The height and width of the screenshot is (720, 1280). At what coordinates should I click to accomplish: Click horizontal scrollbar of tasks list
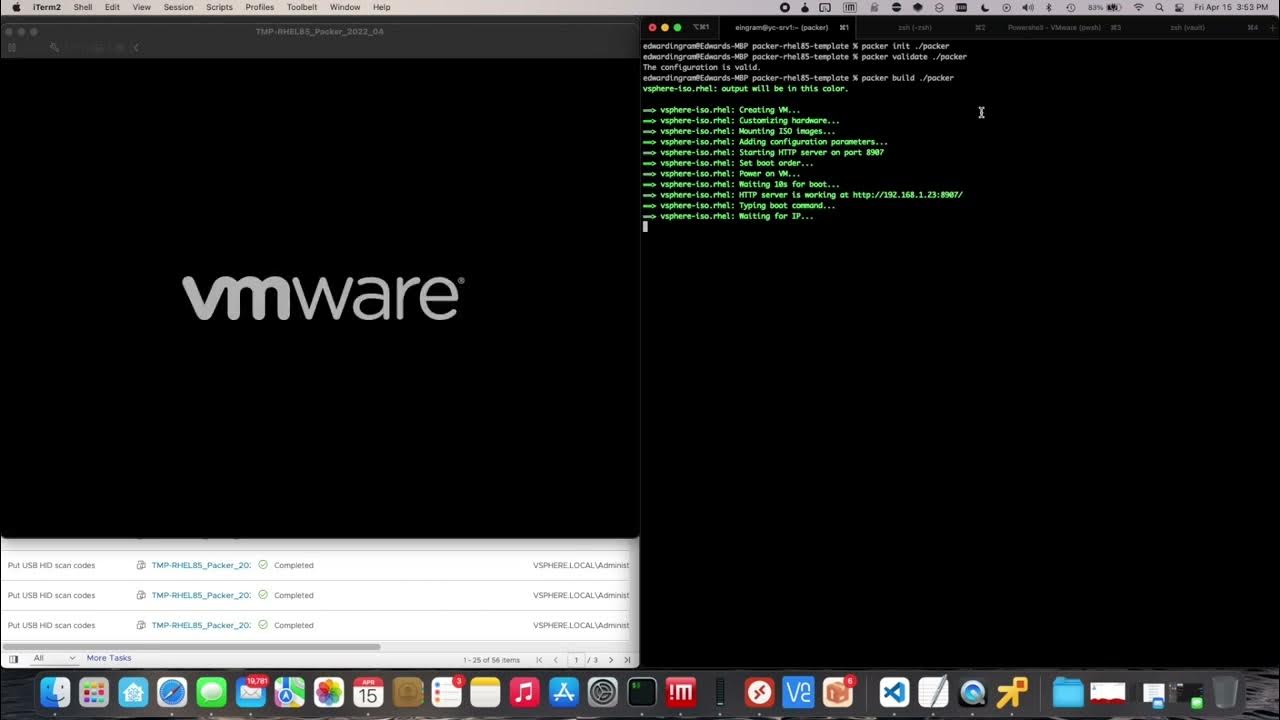191,646
